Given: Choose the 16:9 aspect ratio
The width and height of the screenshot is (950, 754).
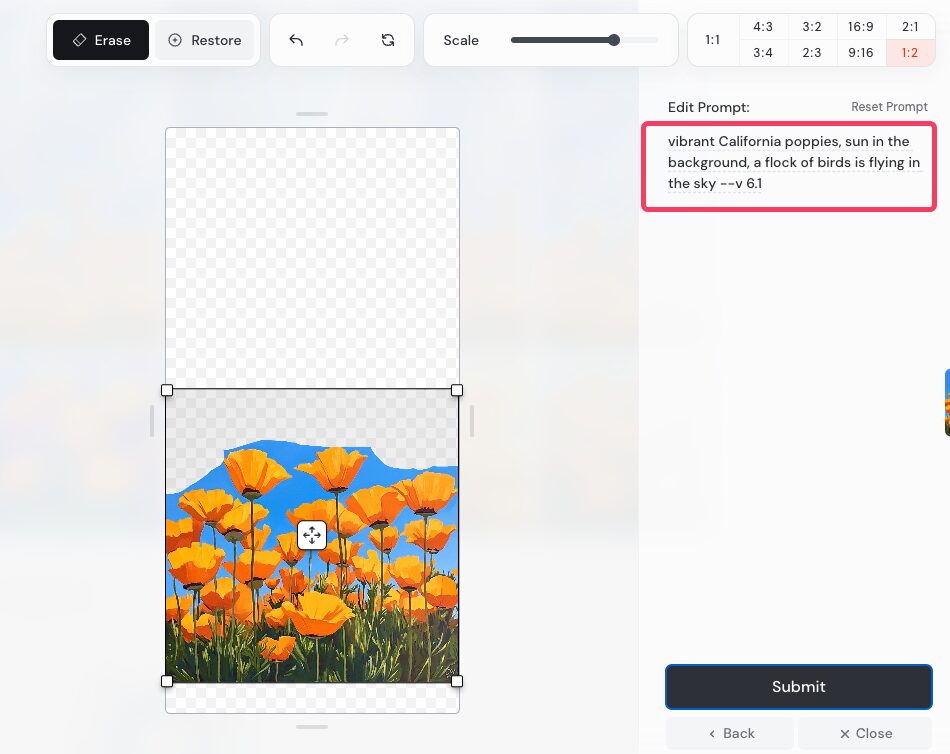Looking at the screenshot, I should [x=860, y=27].
